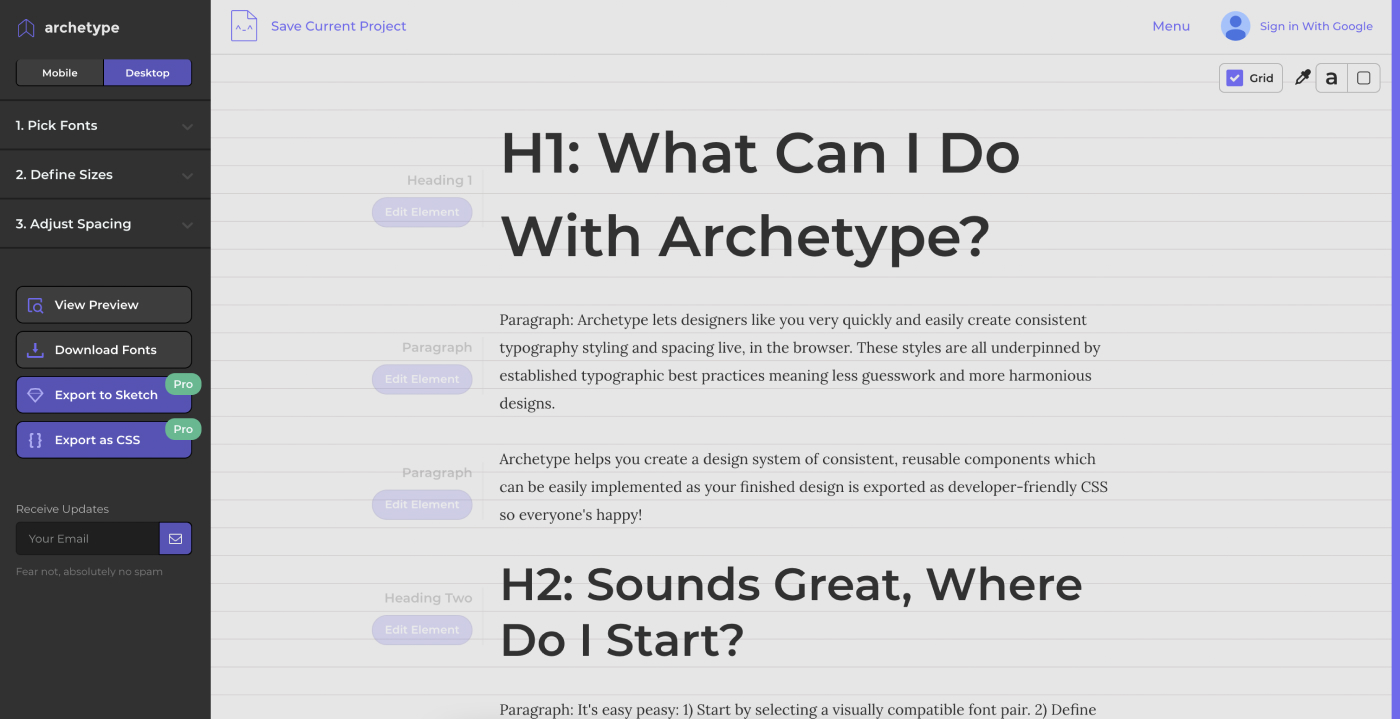
Task: Switch to Desktop view
Action: (147, 73)
